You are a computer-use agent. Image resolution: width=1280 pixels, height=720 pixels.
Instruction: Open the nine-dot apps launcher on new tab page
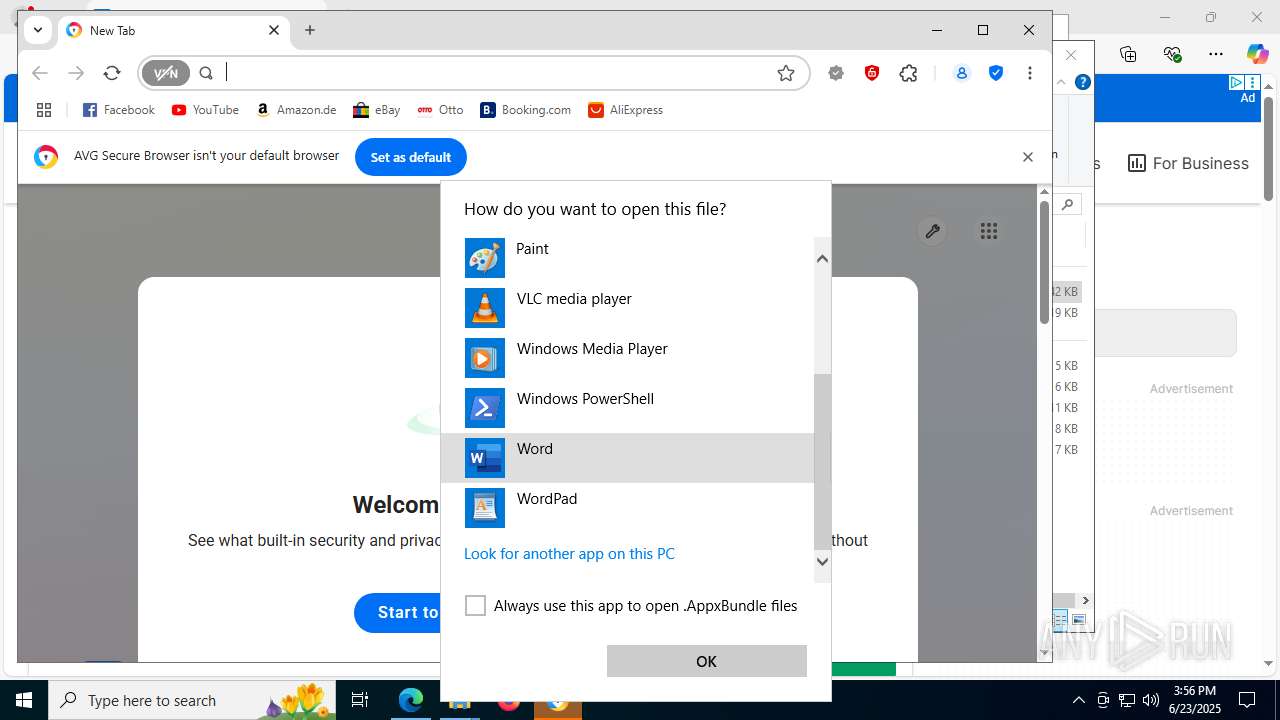click(989, 231)
